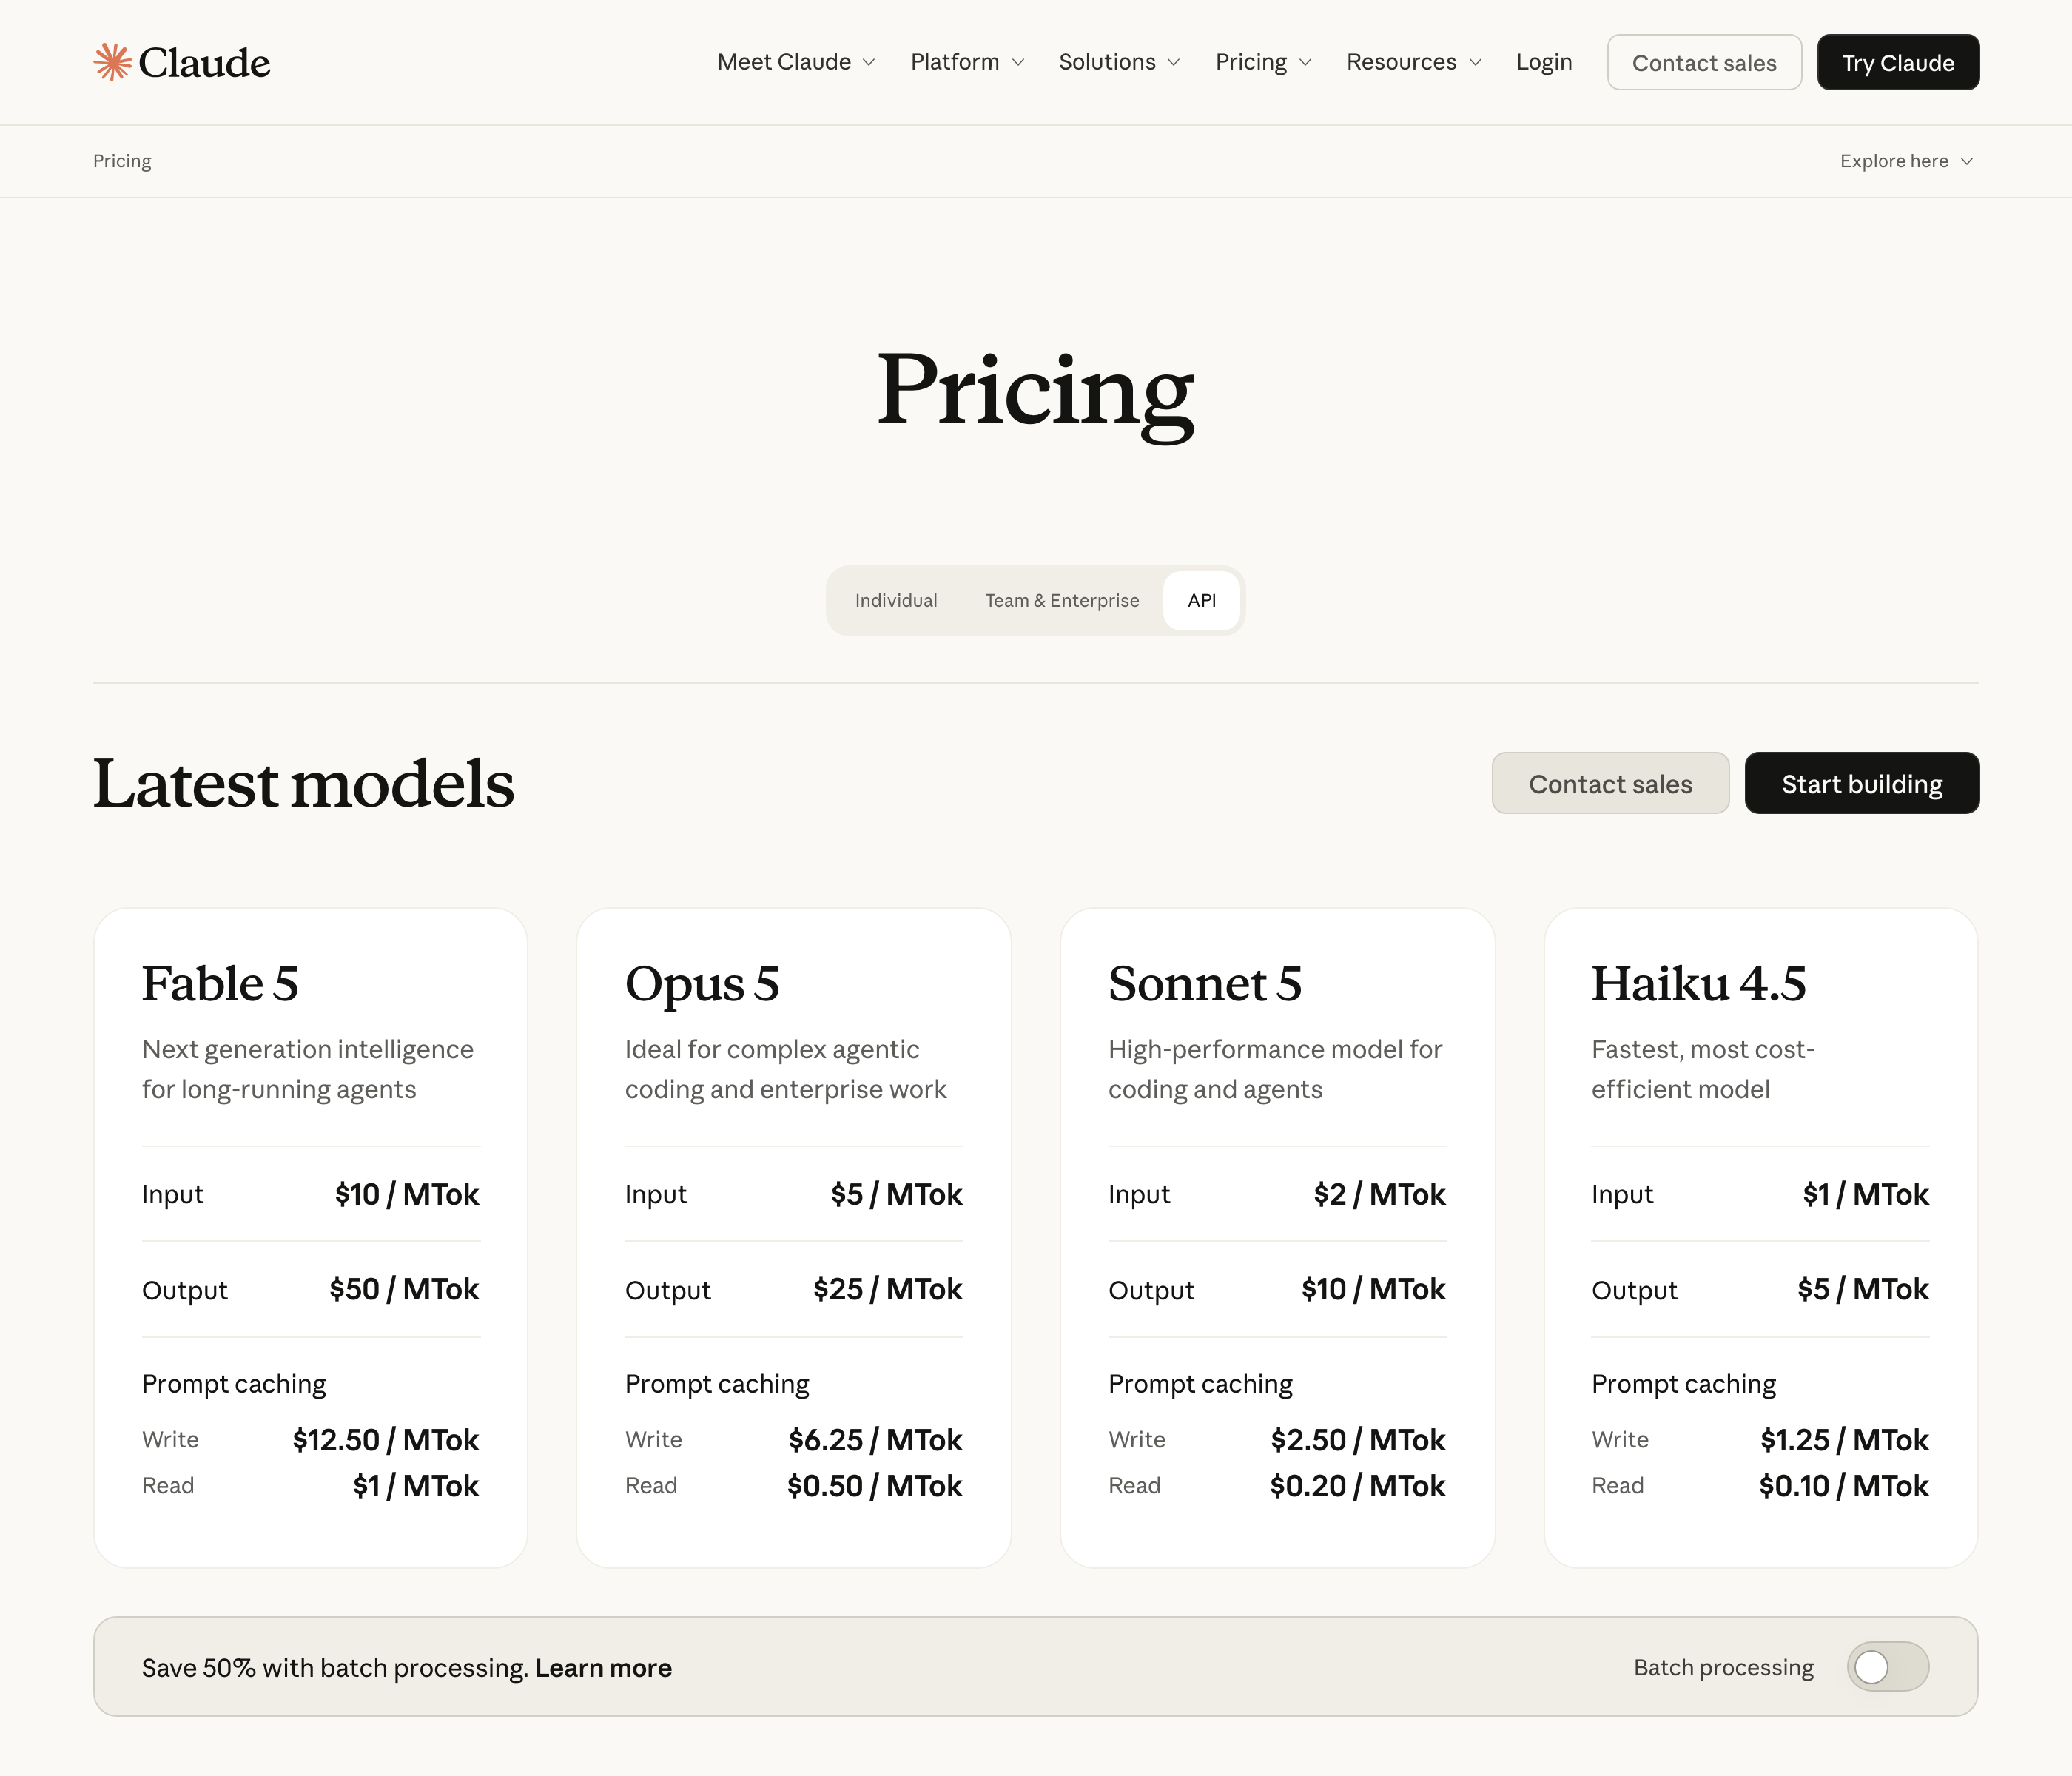Open the Explore here dropdown
2072x1776 pixels.
[x=1906, y=161]
